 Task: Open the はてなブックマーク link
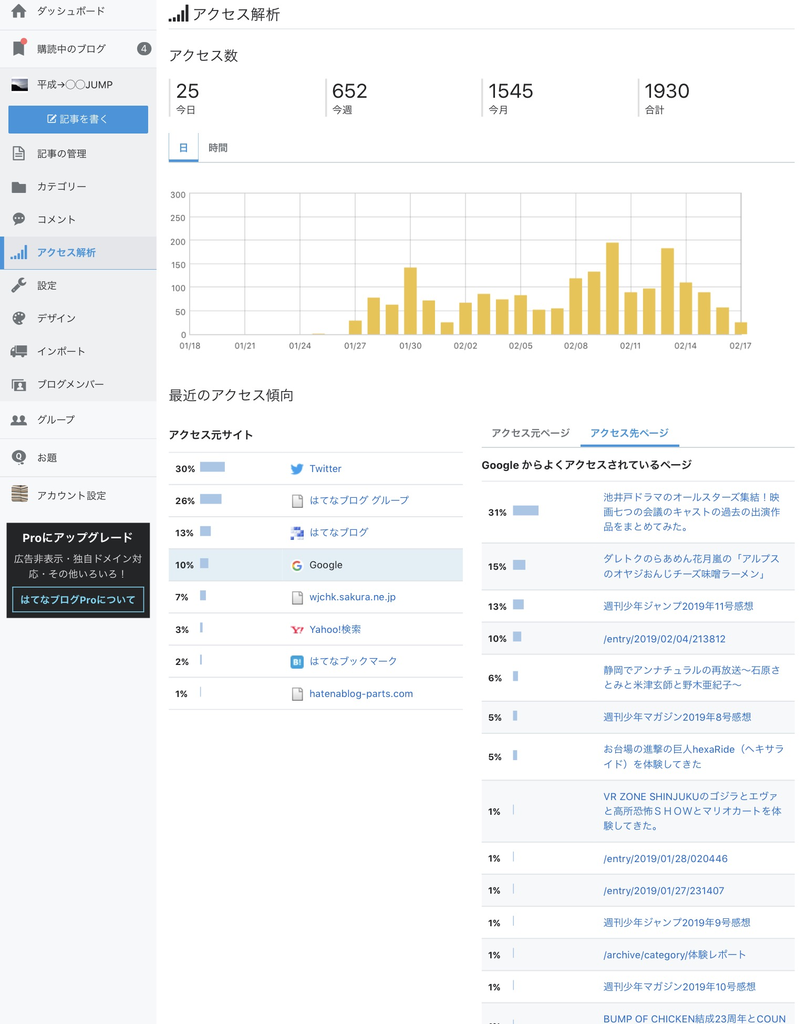tap(353, 662)
